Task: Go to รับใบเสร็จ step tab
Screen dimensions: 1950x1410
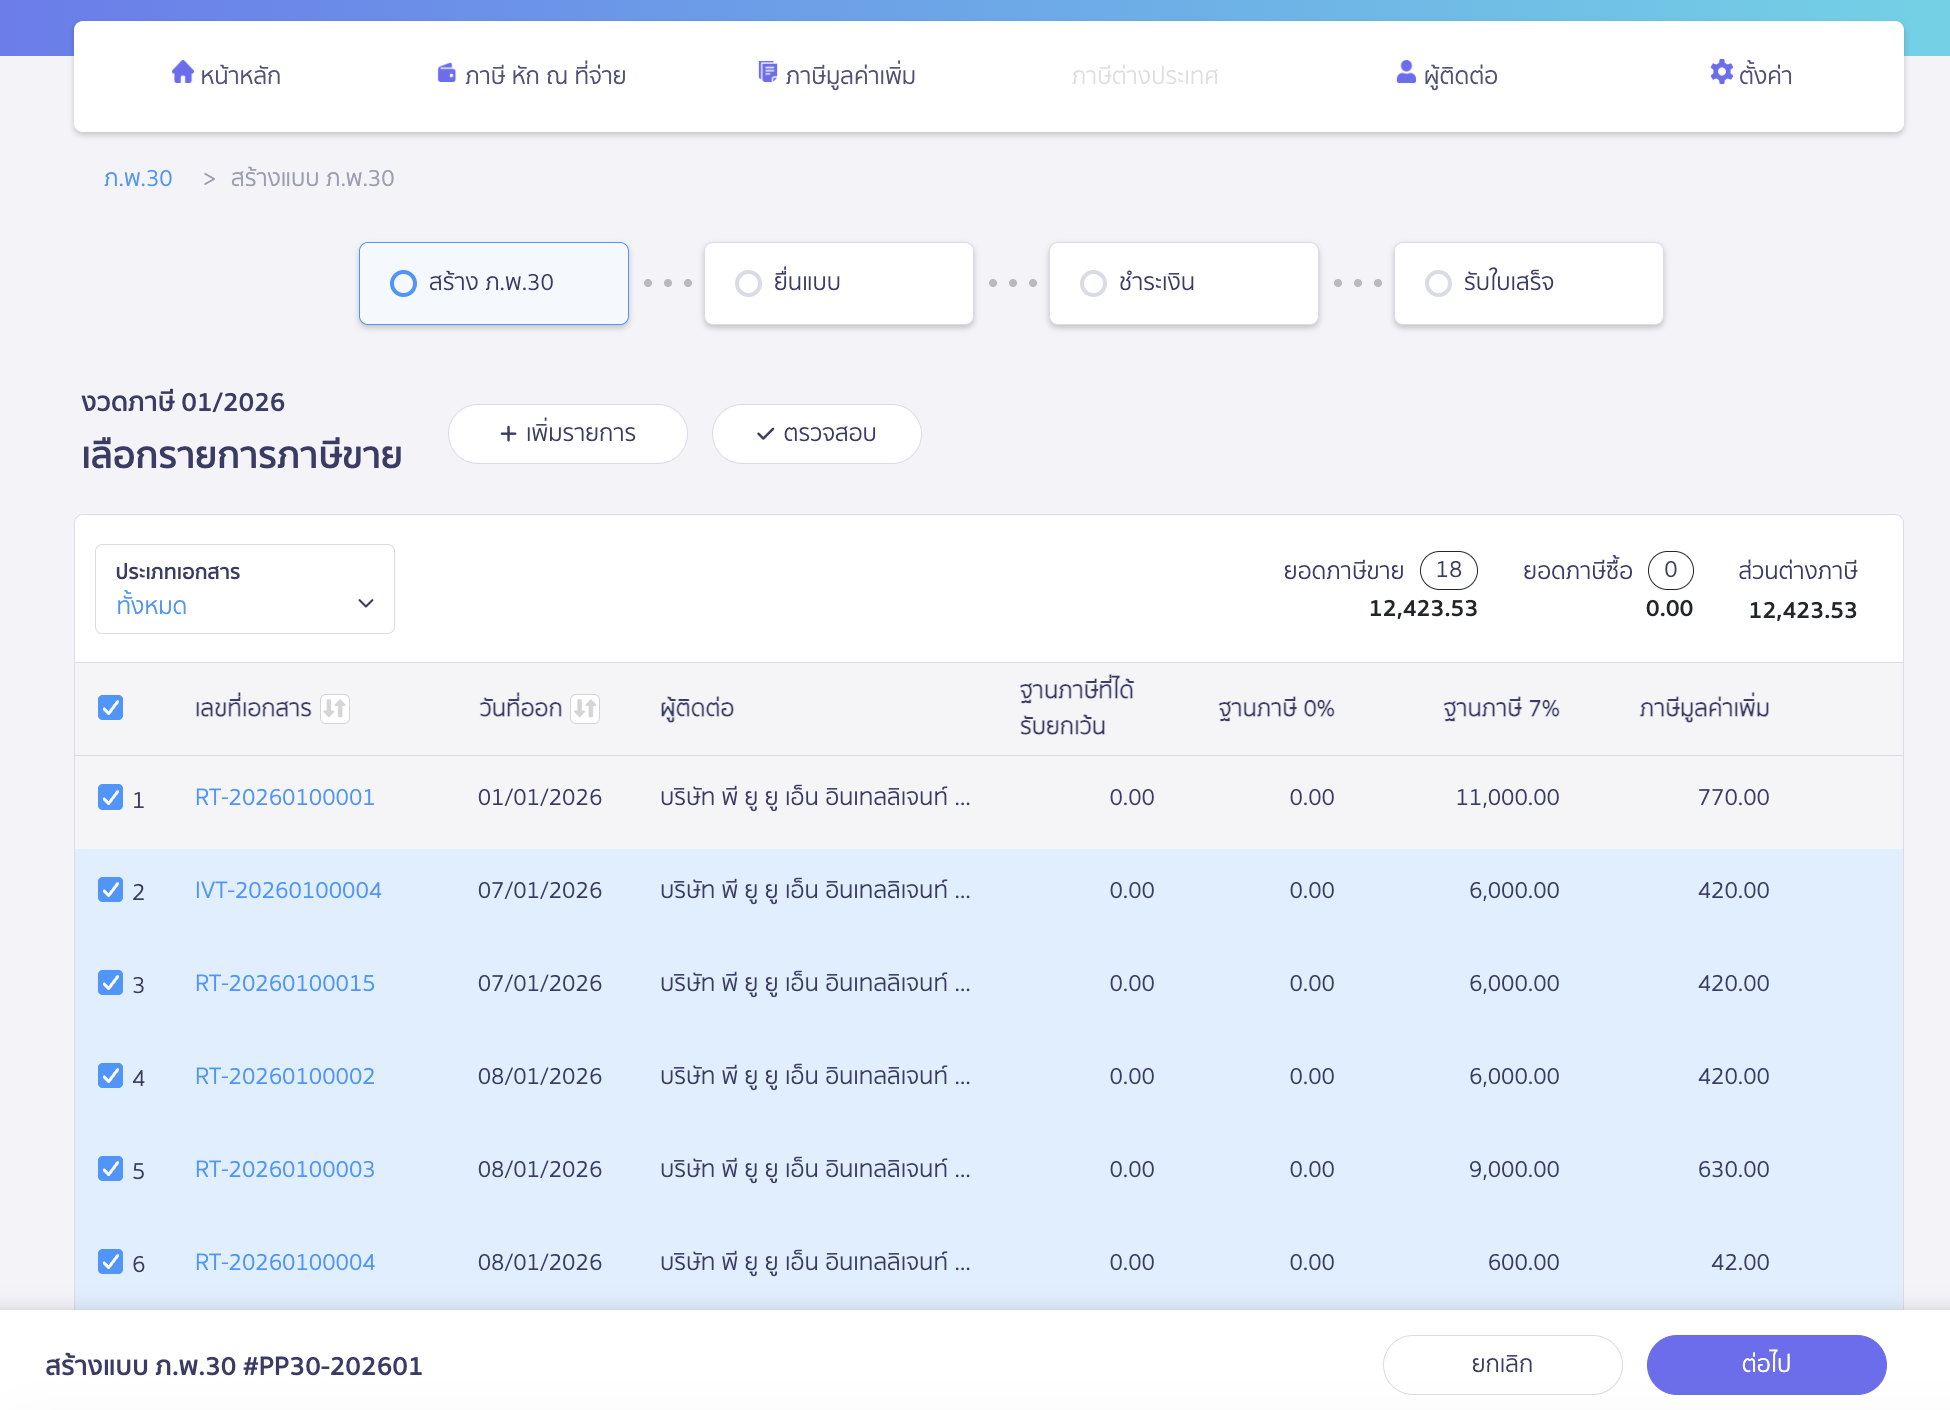Action: [1528, 283]
